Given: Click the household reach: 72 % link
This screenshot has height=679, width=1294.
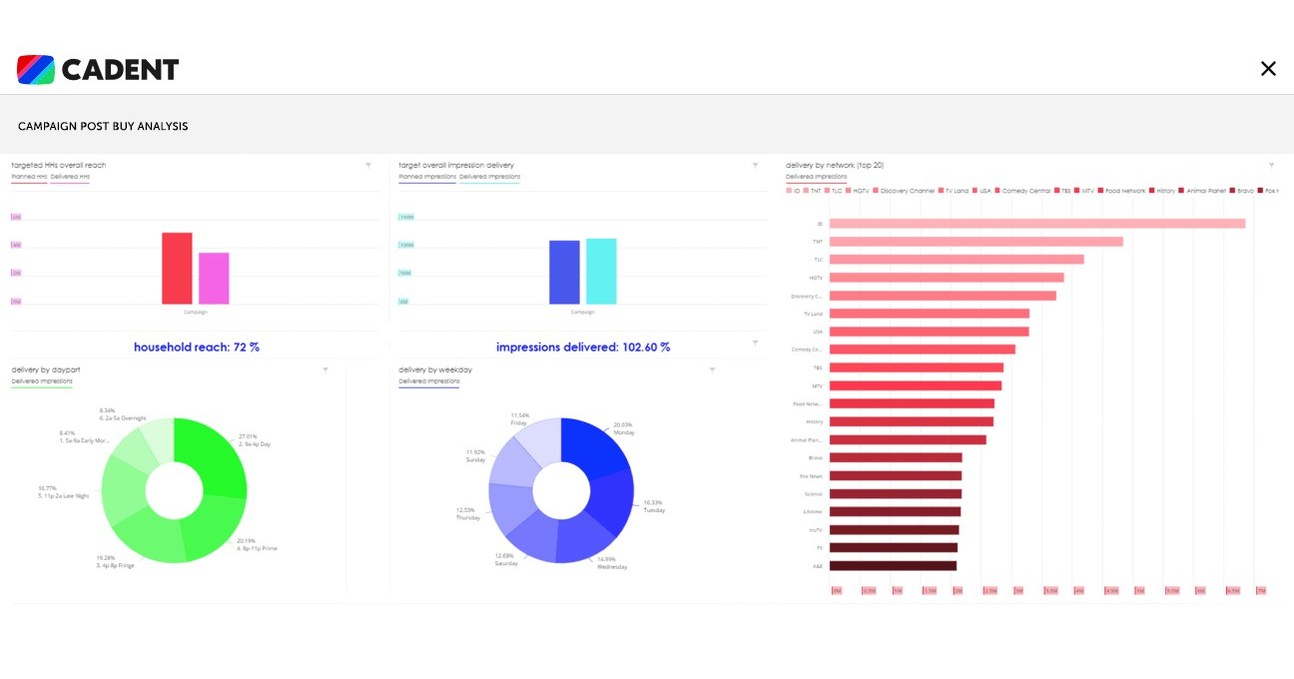Looking at the screenshot, I should pos(197,347).
